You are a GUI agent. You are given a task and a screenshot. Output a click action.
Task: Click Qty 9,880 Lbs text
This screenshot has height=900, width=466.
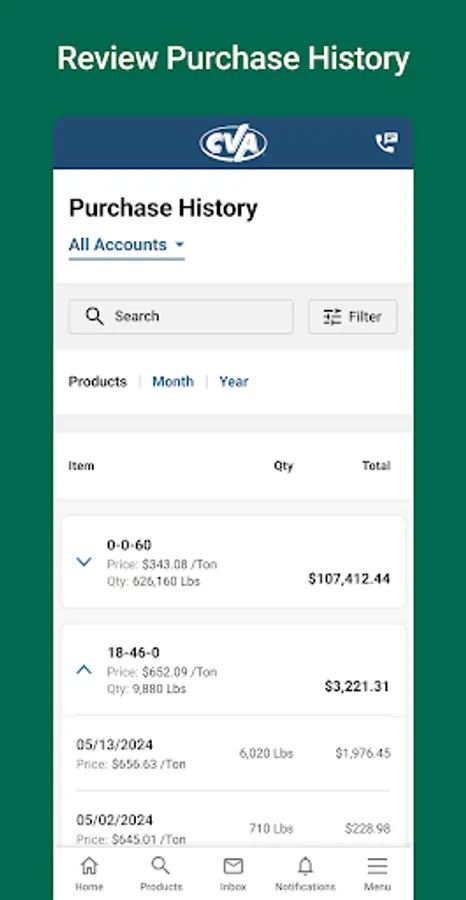(146, 689)
